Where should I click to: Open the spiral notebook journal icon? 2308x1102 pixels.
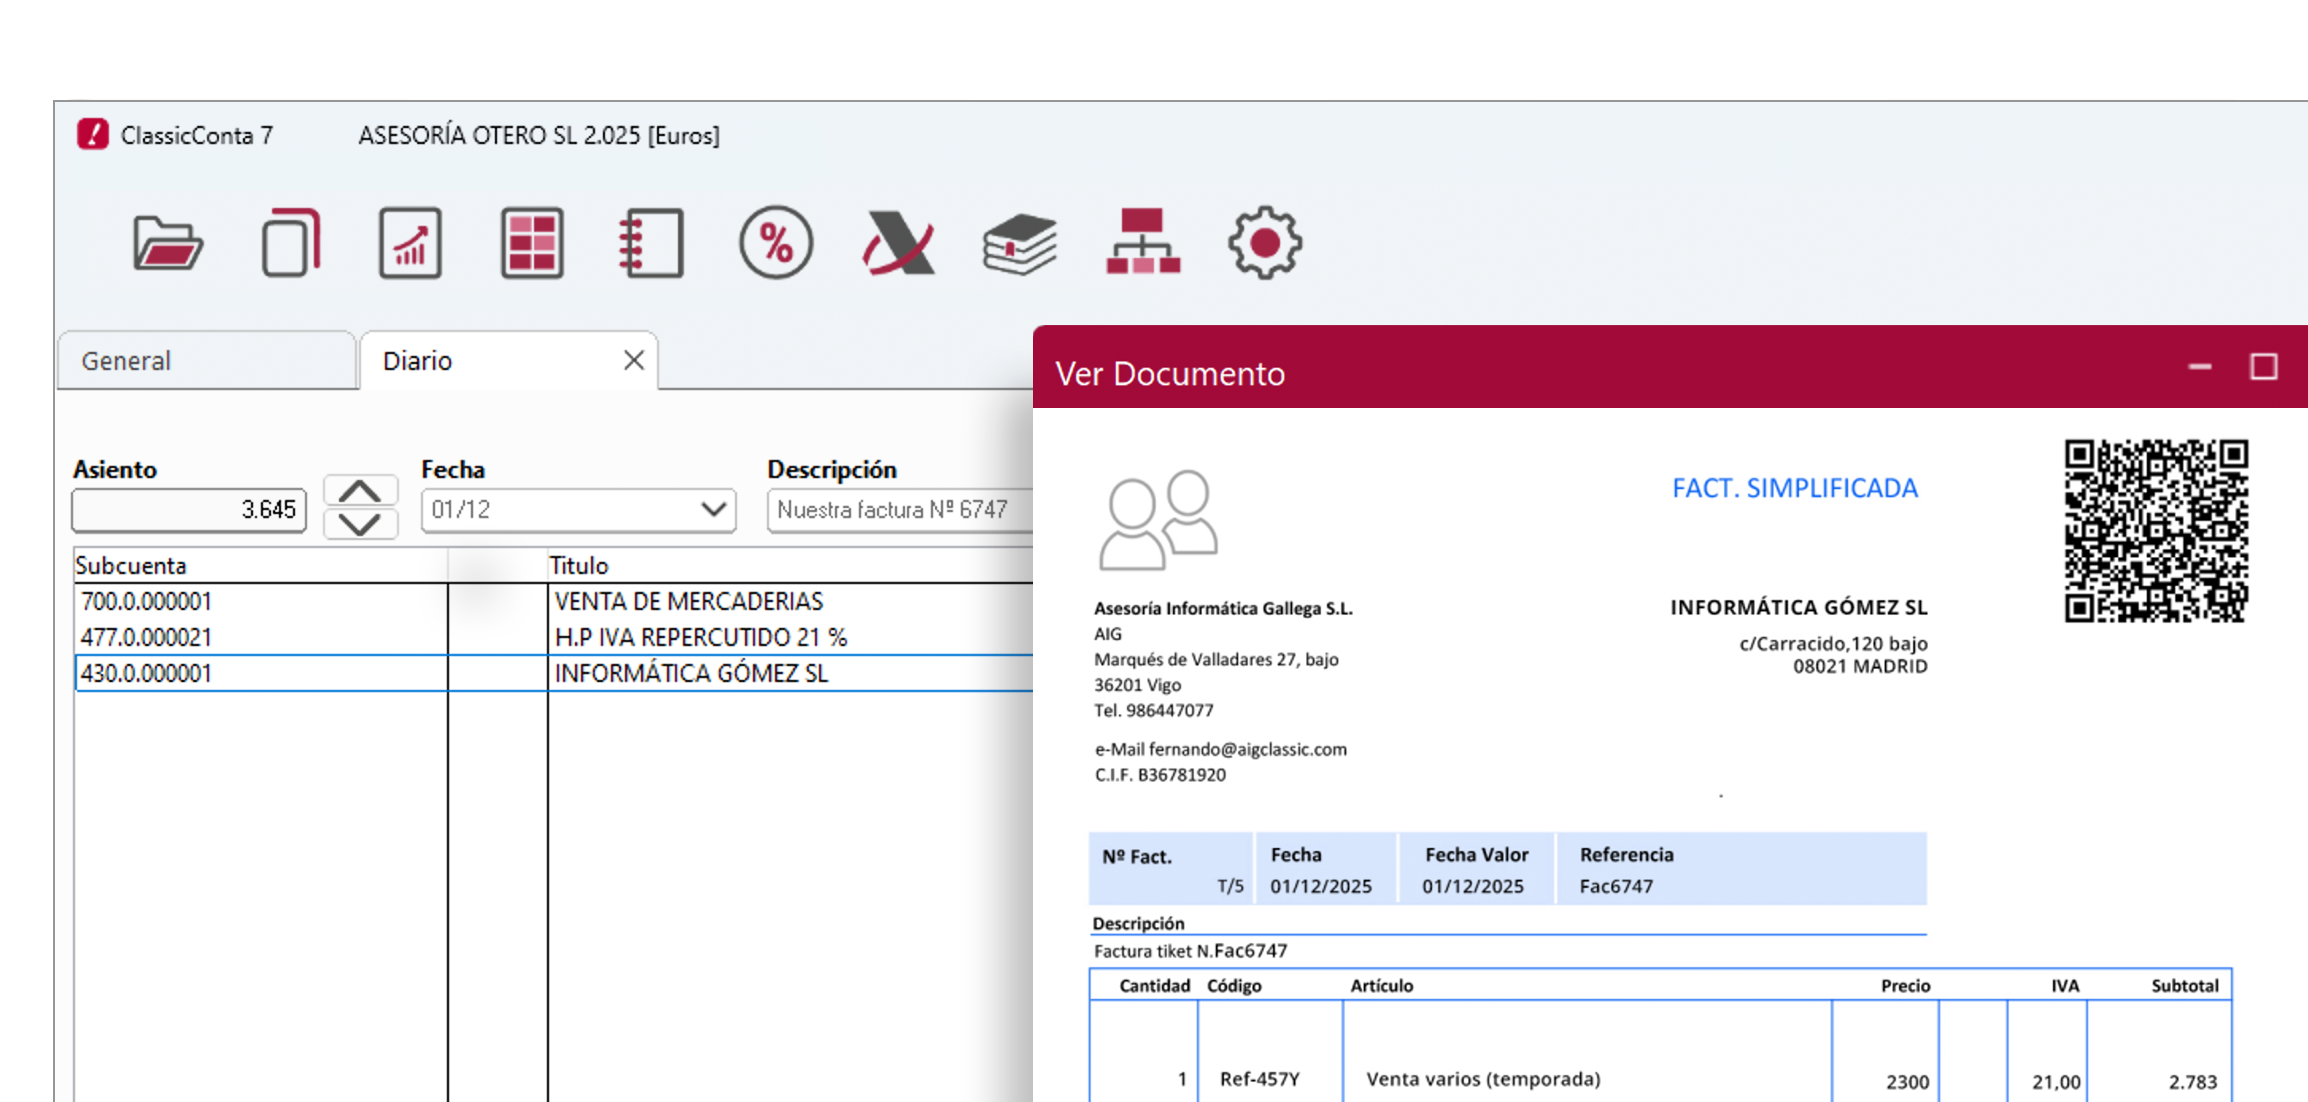[652, 243]
